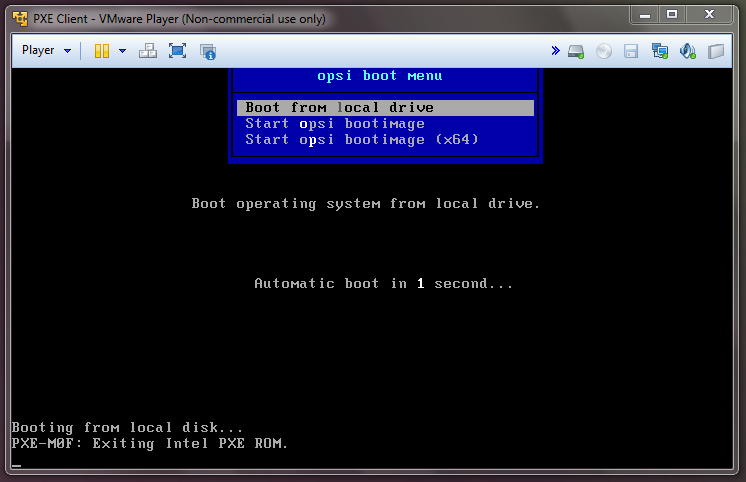746x482 pixels.
Task: Pause the virtual machine
Action: pos(102,51)
